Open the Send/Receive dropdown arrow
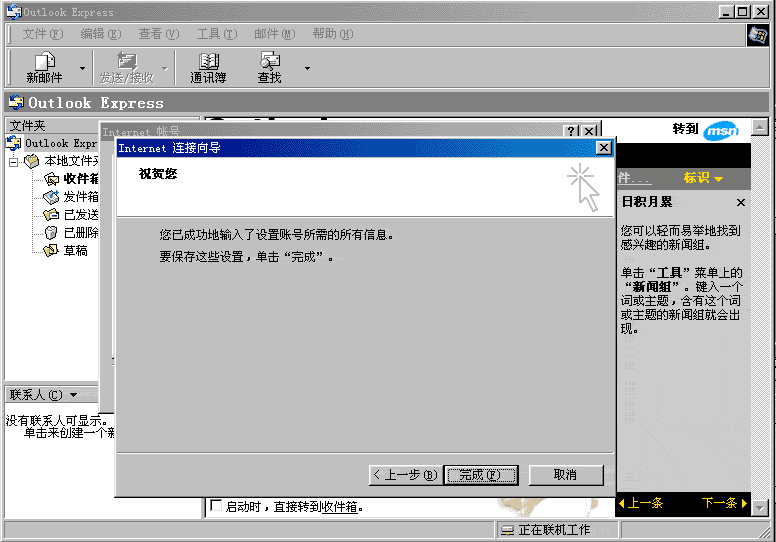The image size is (776, 542). click(165, 68)
